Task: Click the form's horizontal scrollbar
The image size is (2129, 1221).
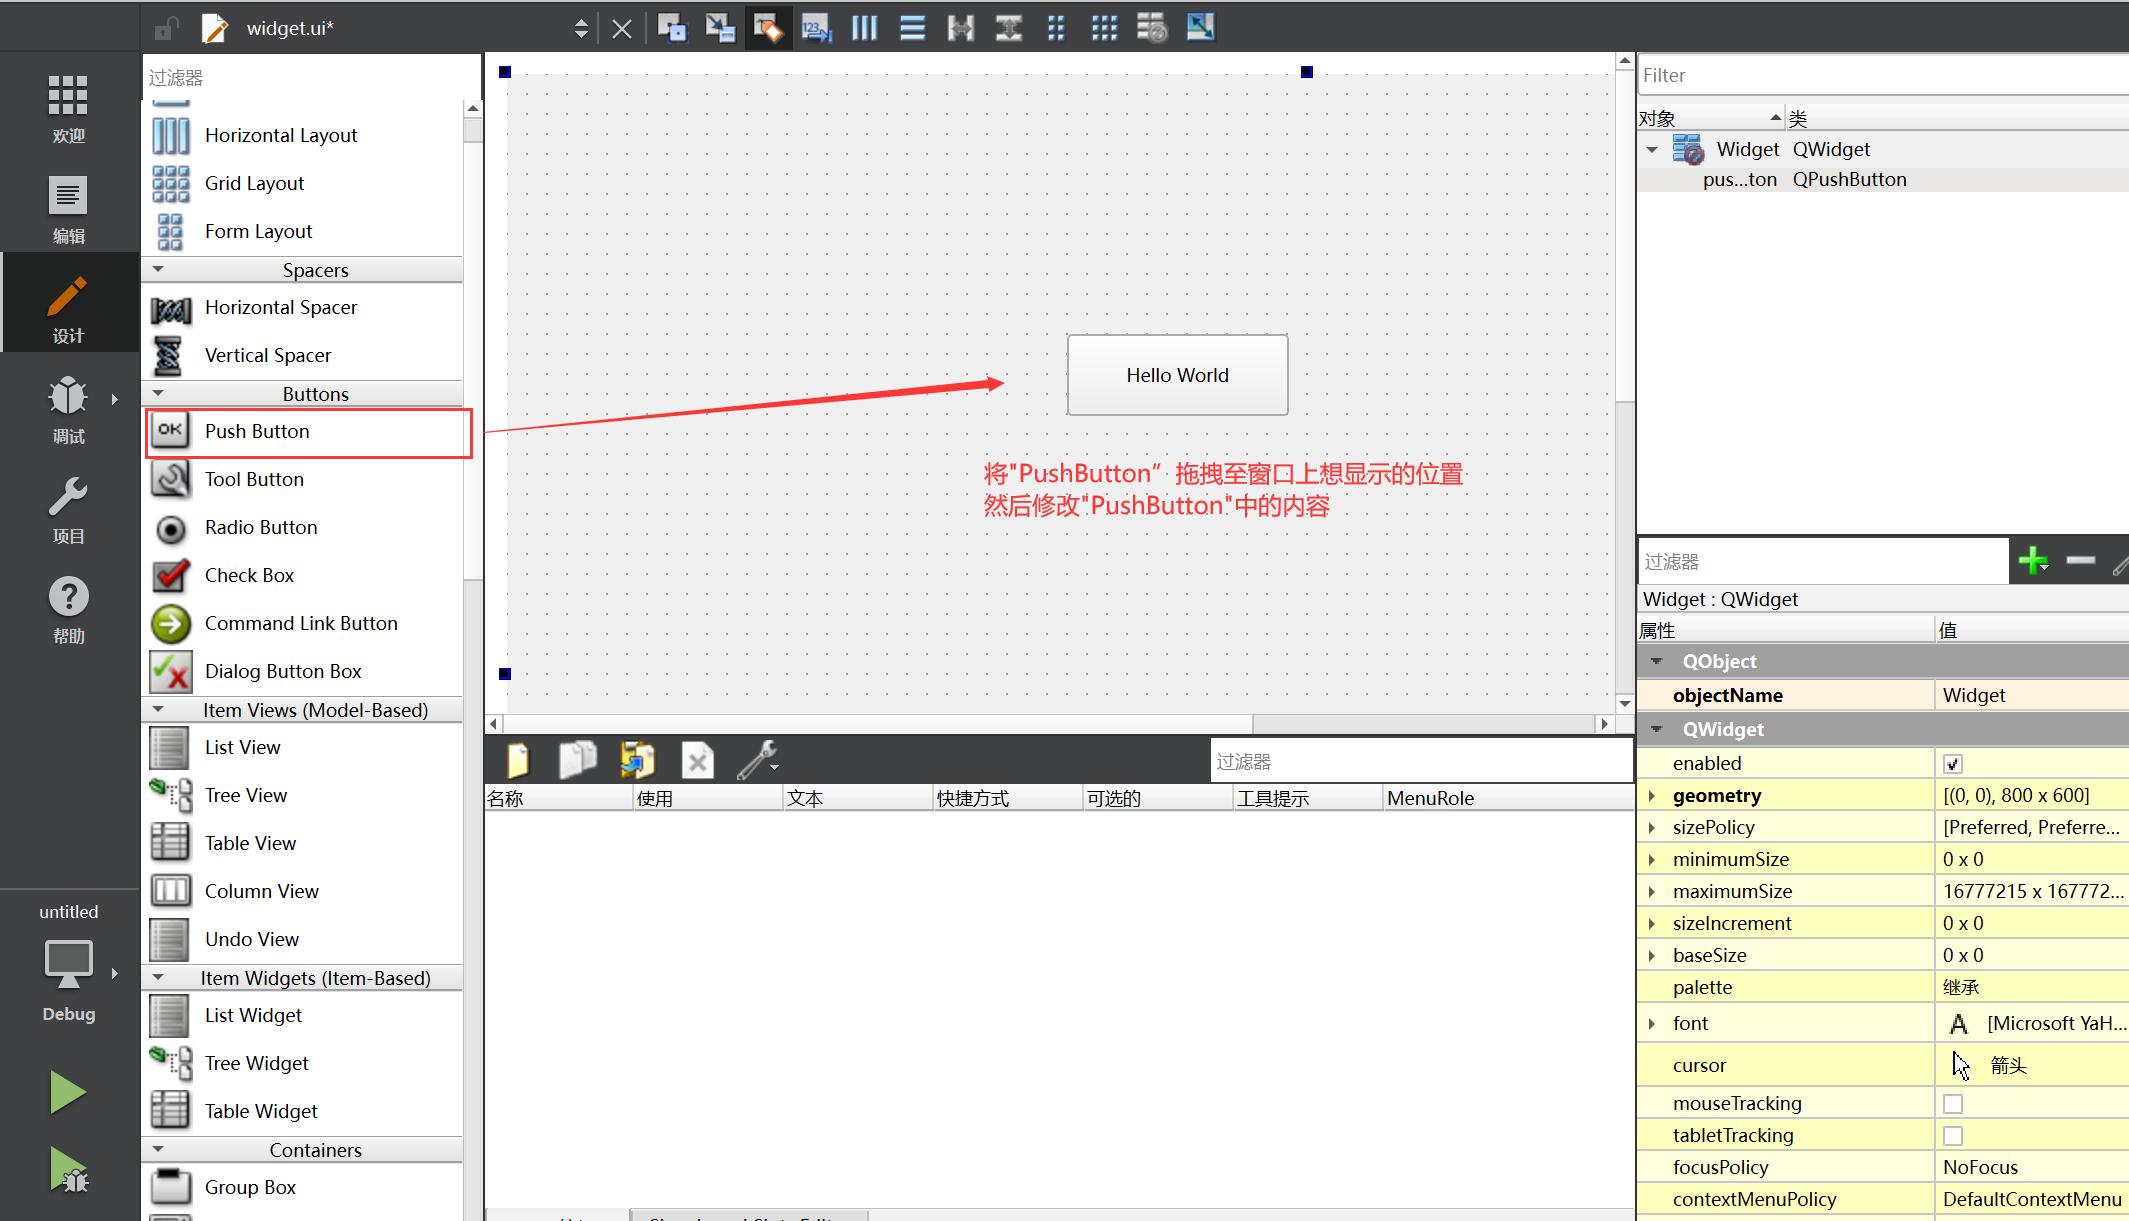Action: [x=877, y=723]
